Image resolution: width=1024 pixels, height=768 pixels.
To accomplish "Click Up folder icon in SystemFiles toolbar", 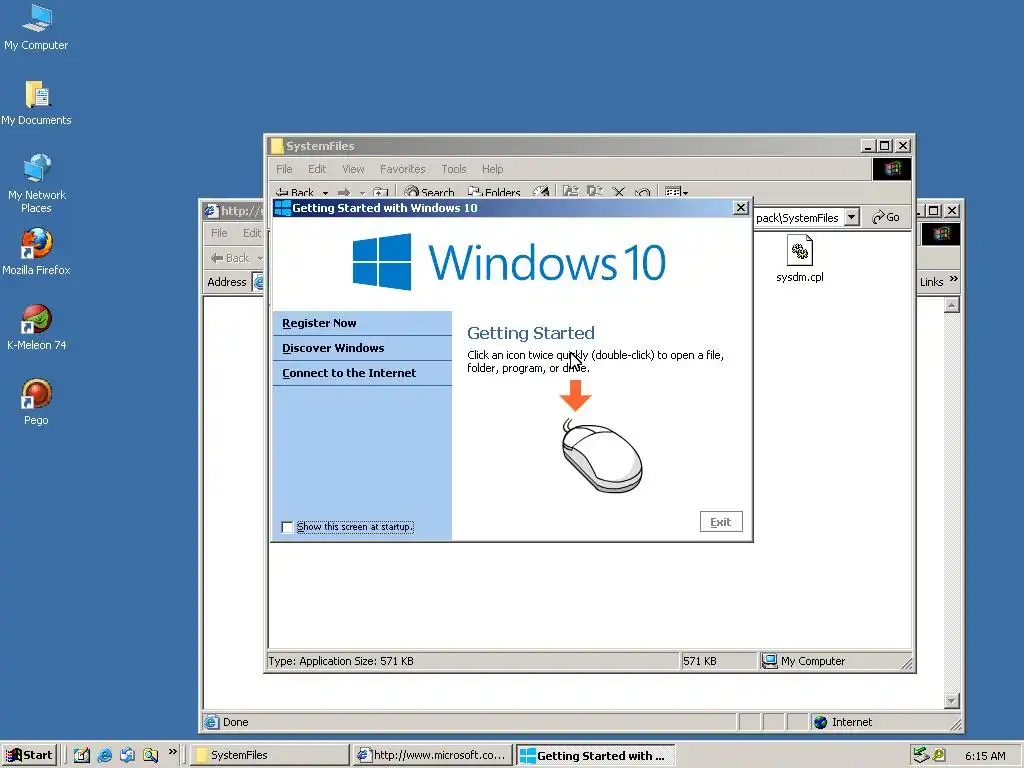I will click(380, 192).
